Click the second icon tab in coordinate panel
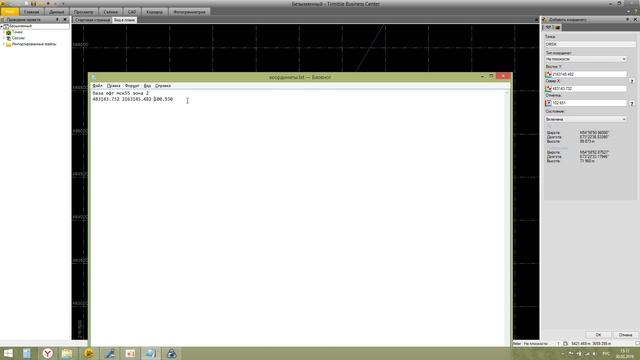 (558, 27)
